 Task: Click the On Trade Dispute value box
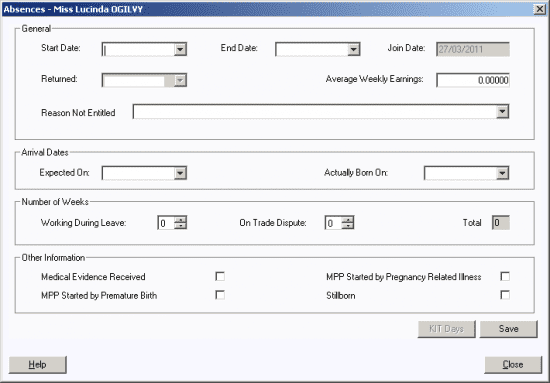[x=334, y=223]
